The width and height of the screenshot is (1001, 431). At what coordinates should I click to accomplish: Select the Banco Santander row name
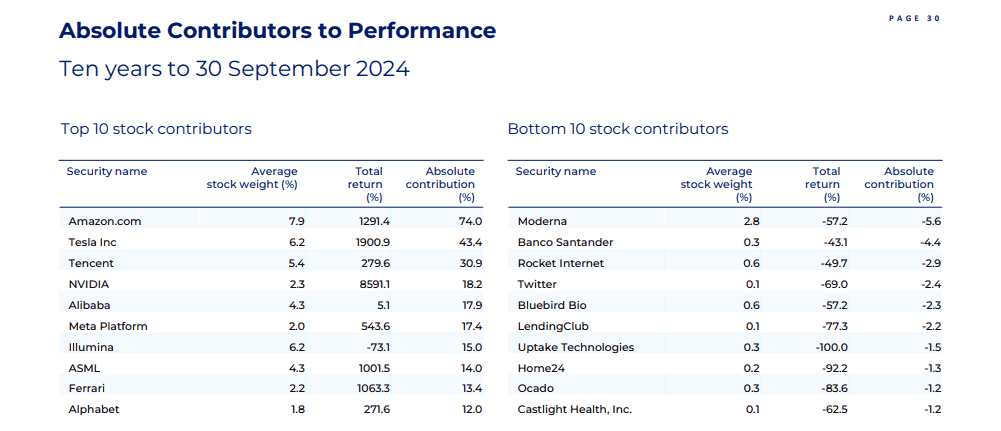coord(565,242)
